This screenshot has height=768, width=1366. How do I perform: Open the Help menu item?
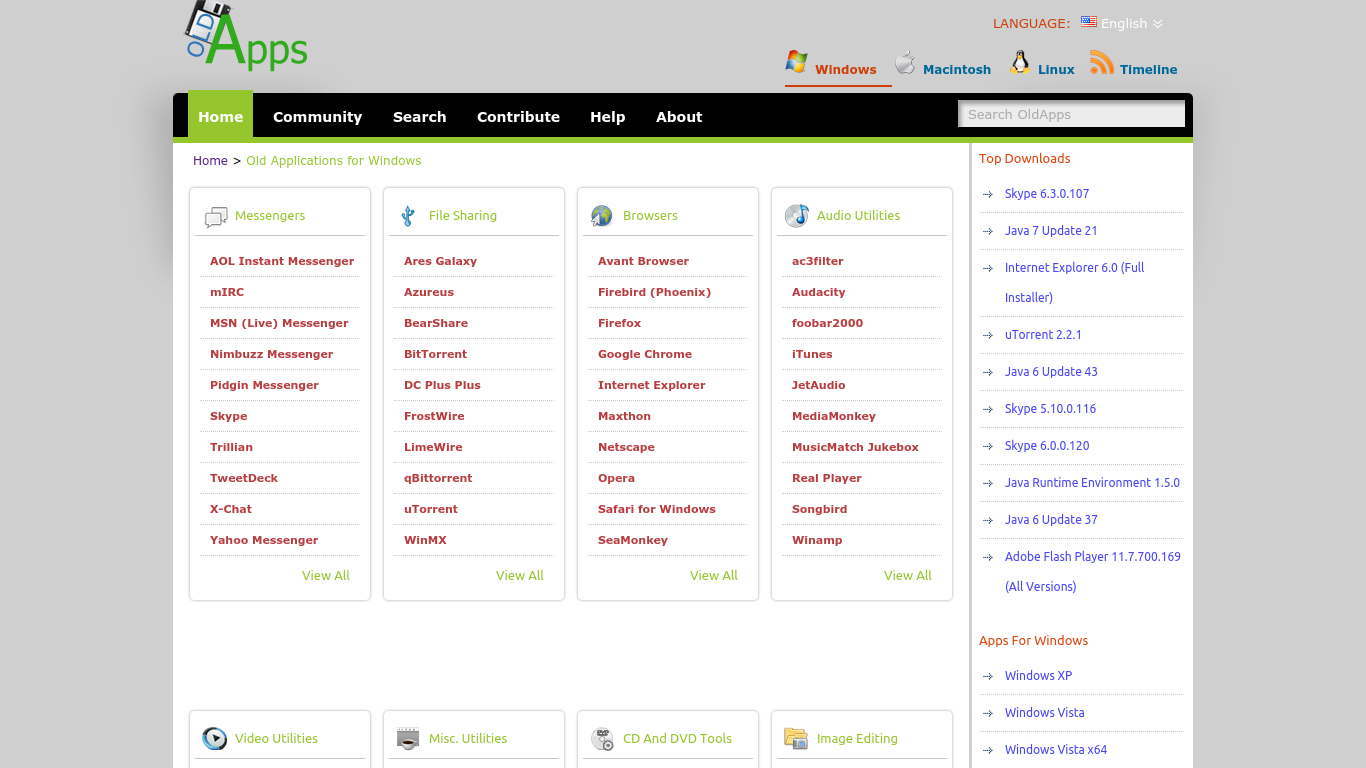(607, 116)
